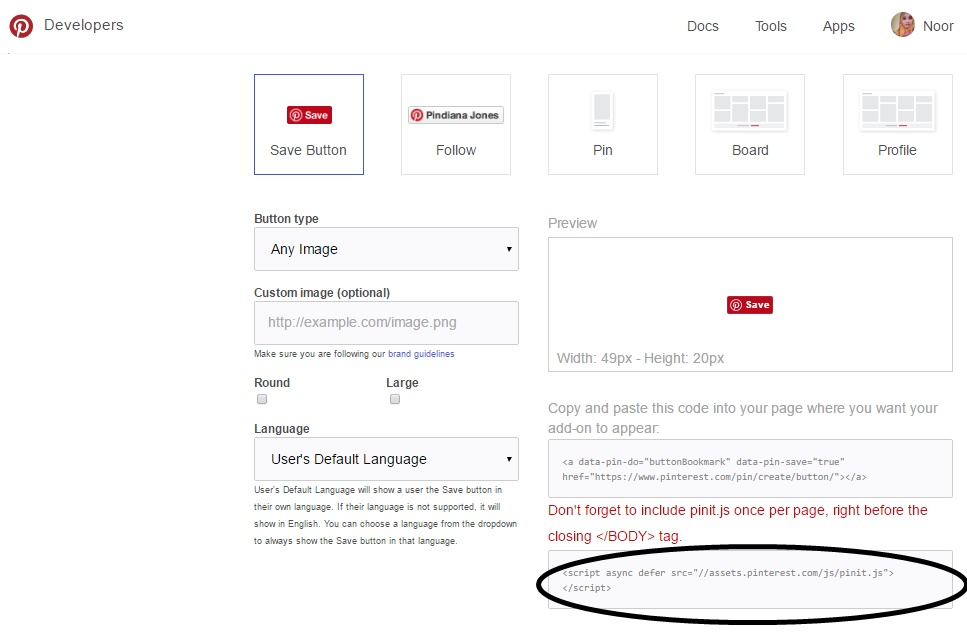Click the Pin thumbnail icon
The height and width of the screenshot is (635, 967).
click(x=602, y=110)
